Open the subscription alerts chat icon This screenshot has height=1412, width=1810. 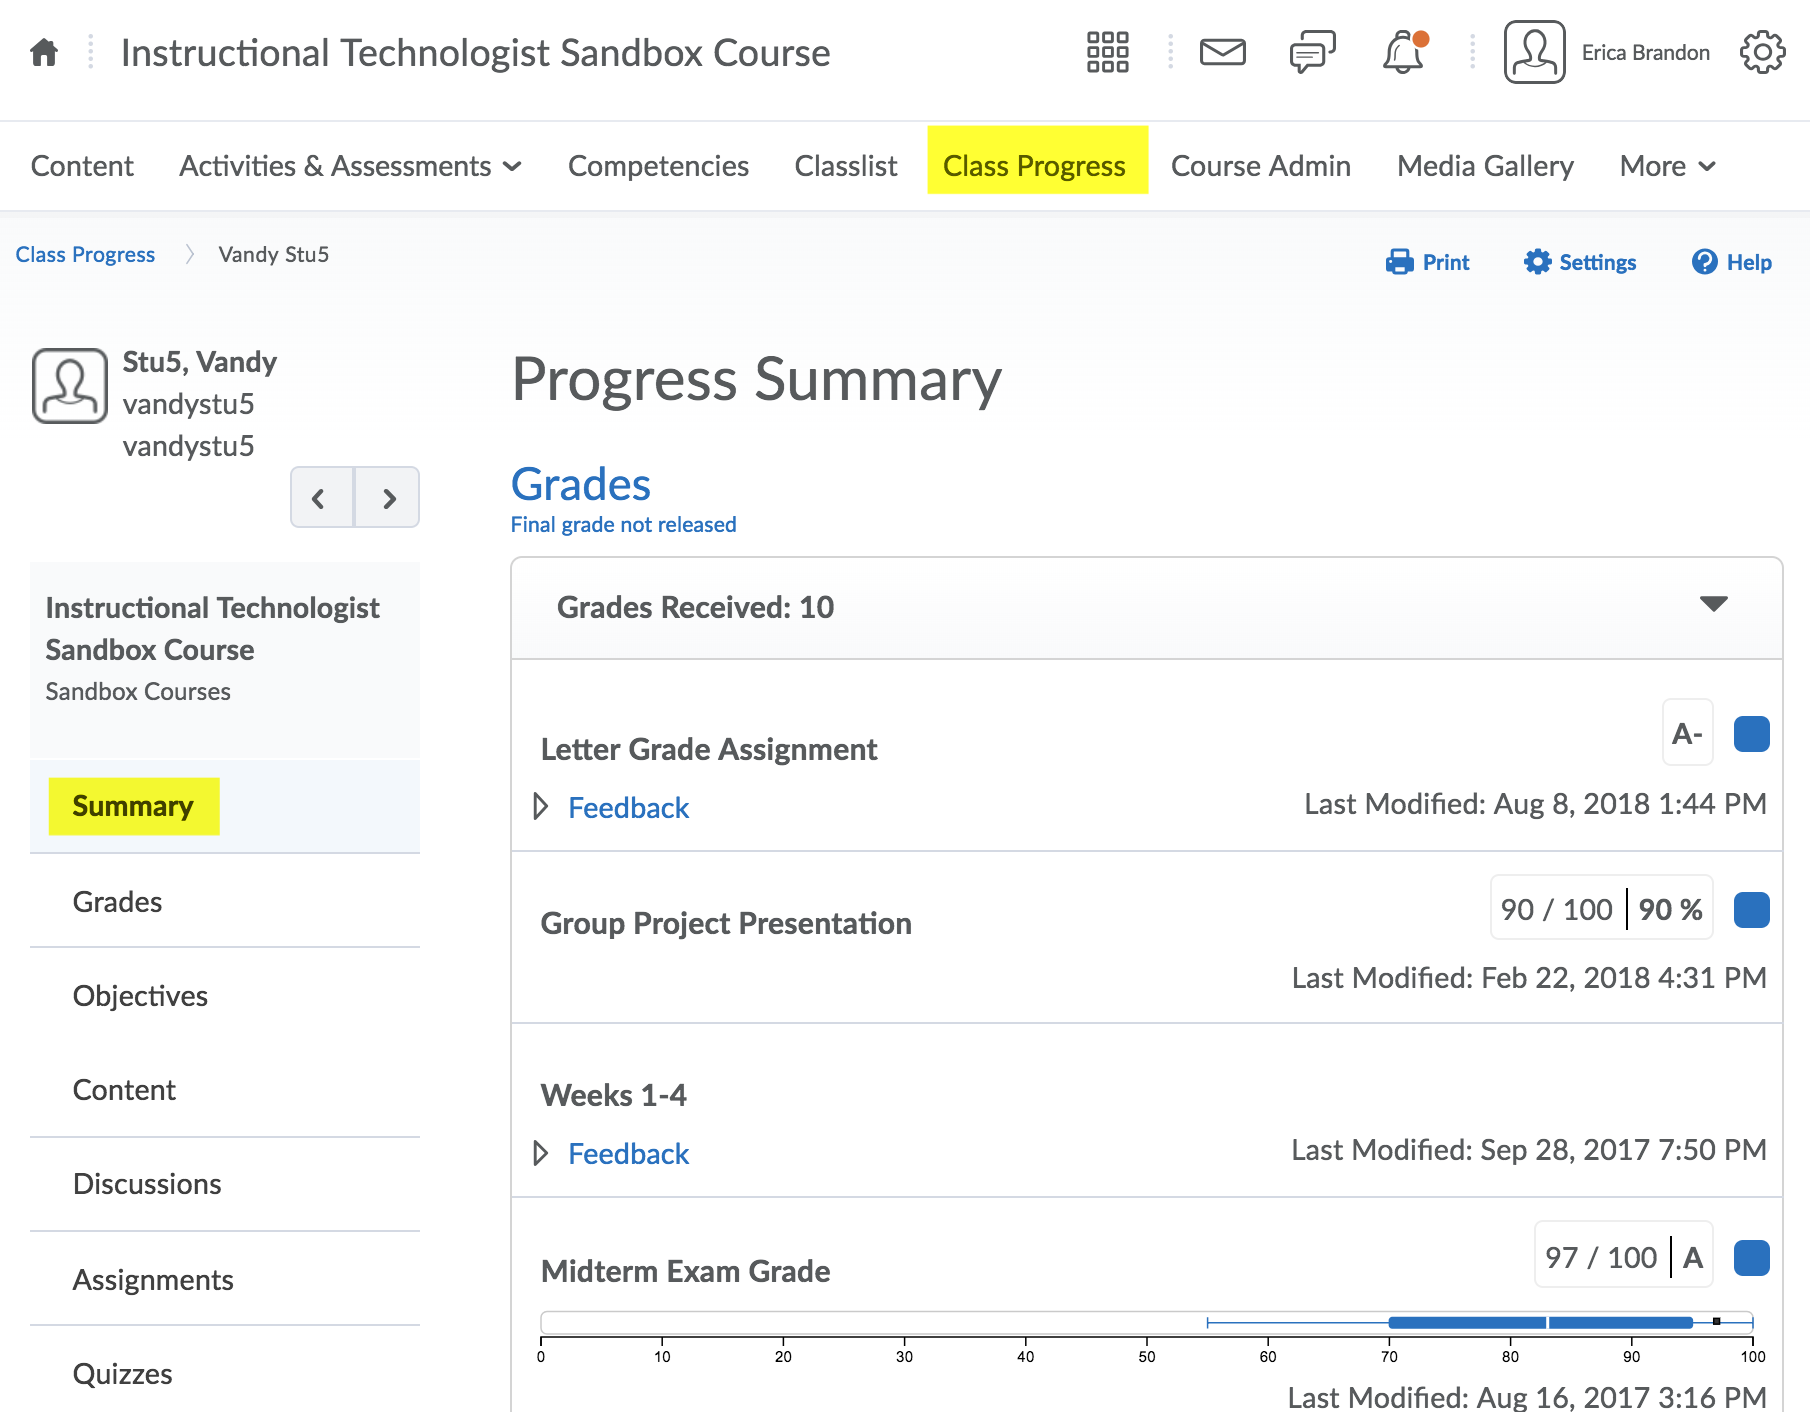pos(1312,52)
